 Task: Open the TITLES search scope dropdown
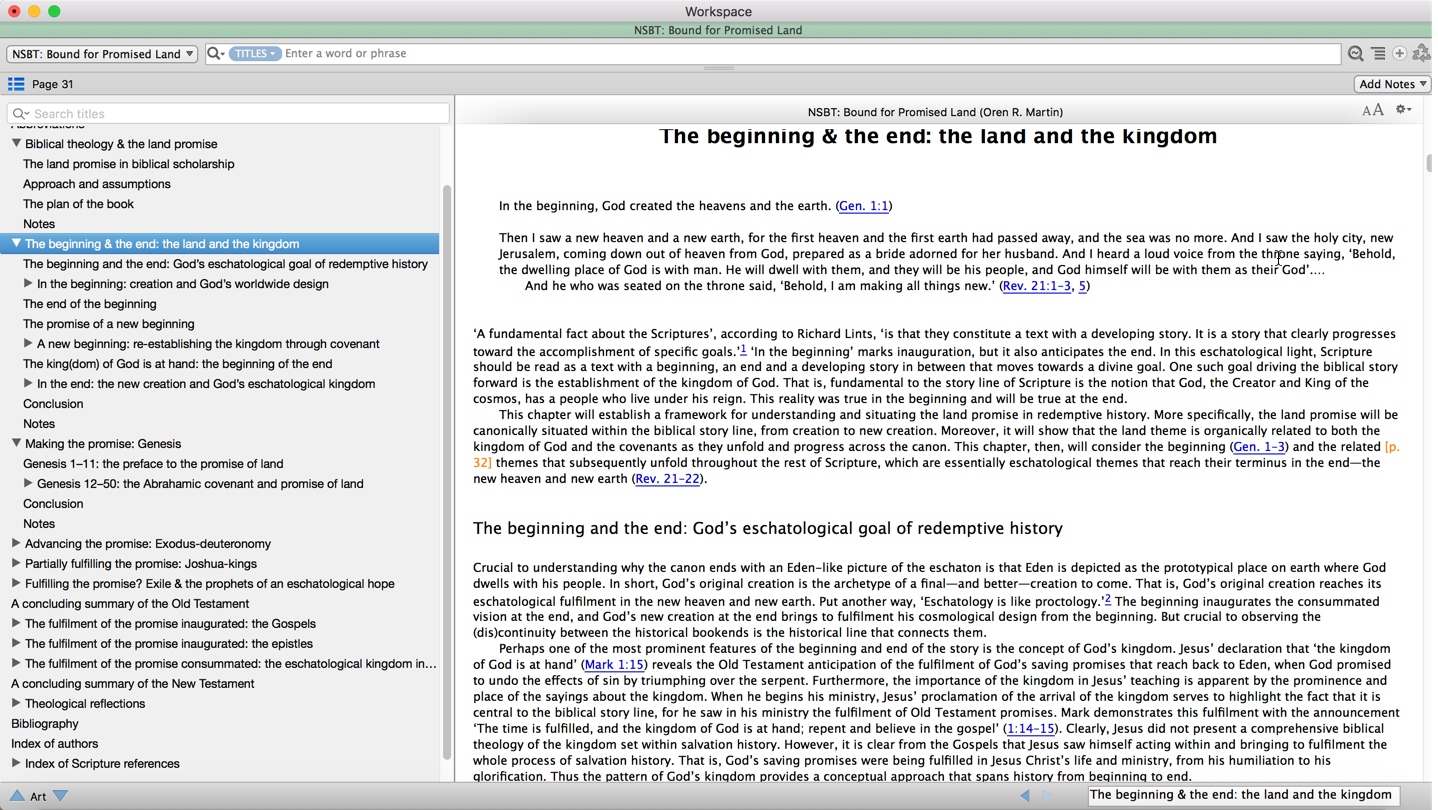[x=254, y=54]
